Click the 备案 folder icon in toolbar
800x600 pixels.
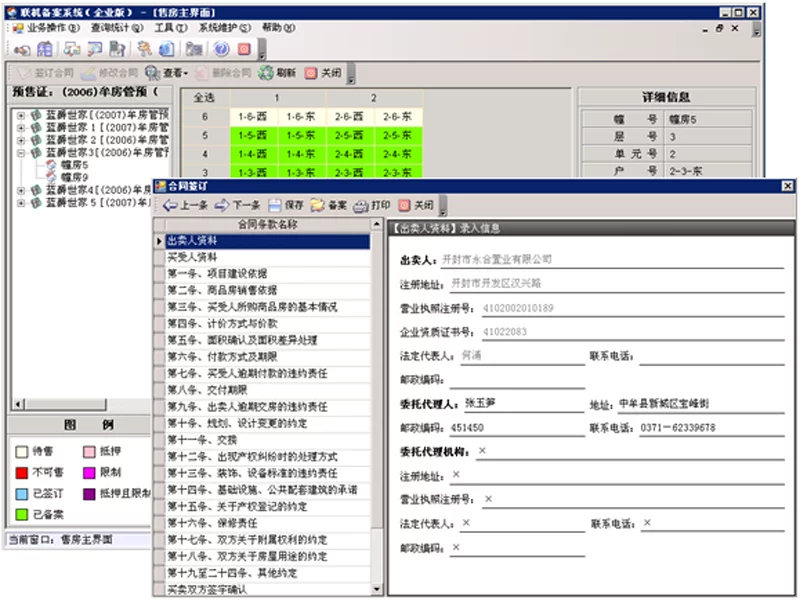[317, 205]
